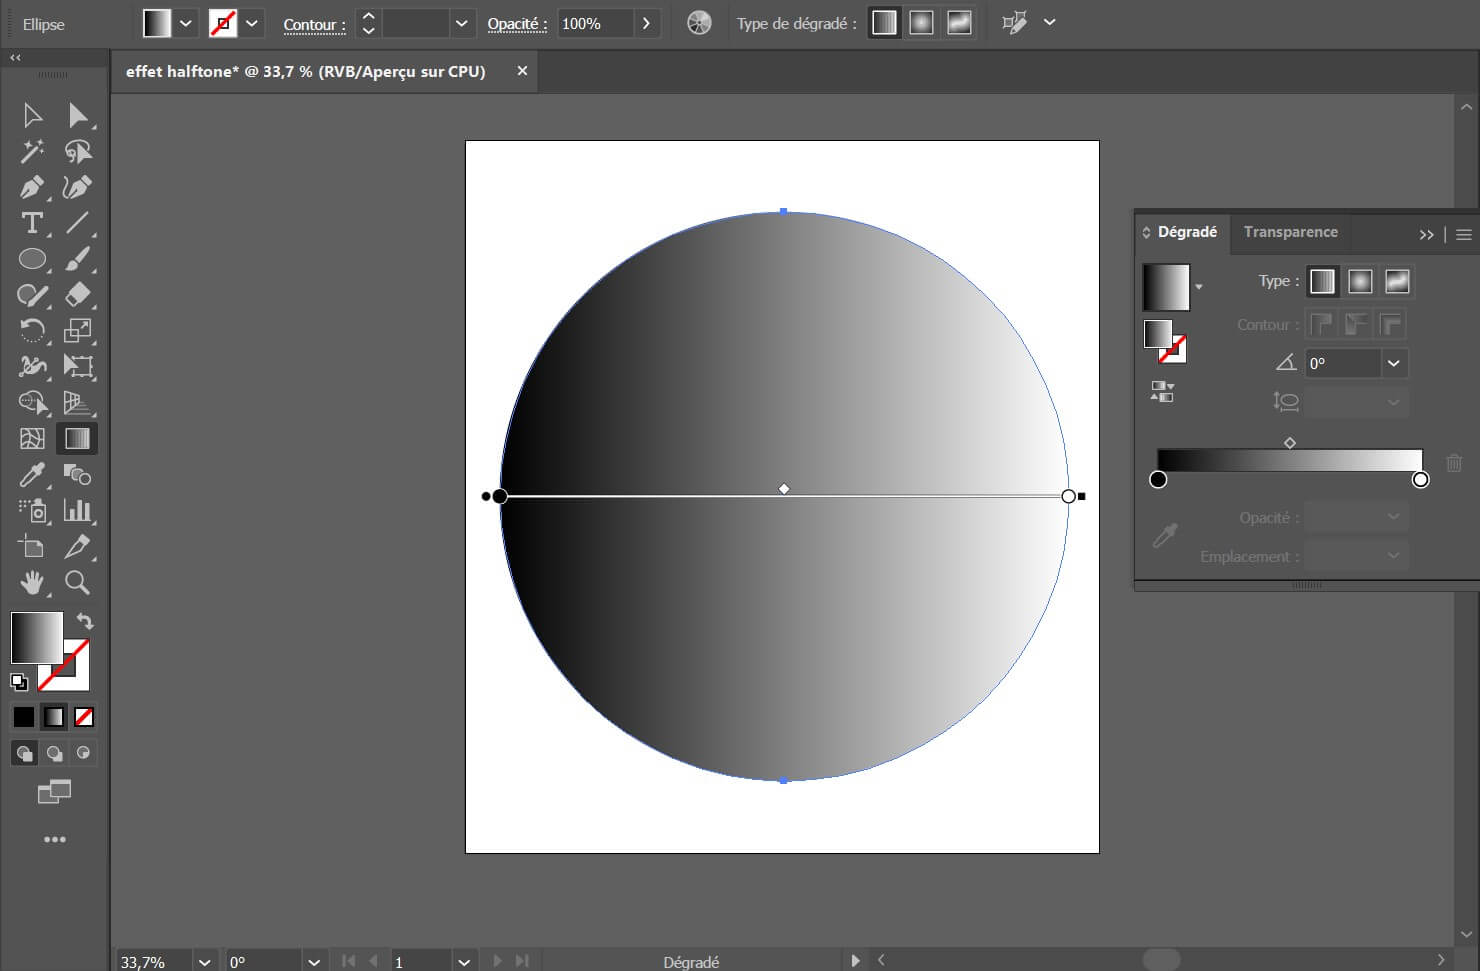The image size is (1480, 971).
Task: Select the Gradient tool in toolbar
Action: point(77,438)
